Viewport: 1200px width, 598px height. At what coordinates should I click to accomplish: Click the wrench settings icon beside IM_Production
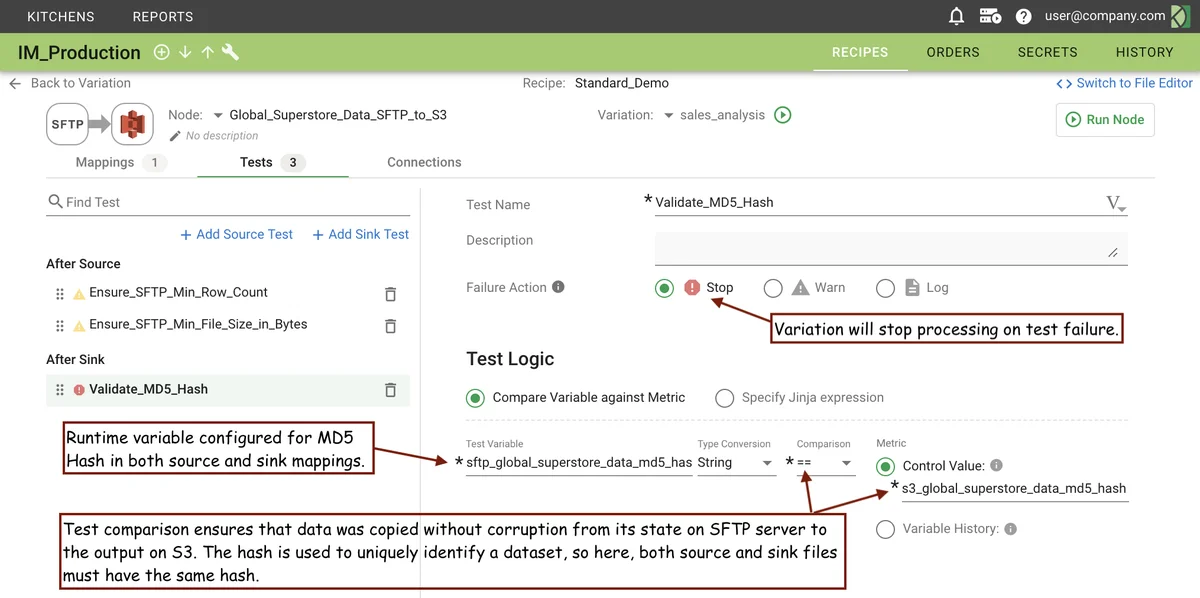pos(230,52)
